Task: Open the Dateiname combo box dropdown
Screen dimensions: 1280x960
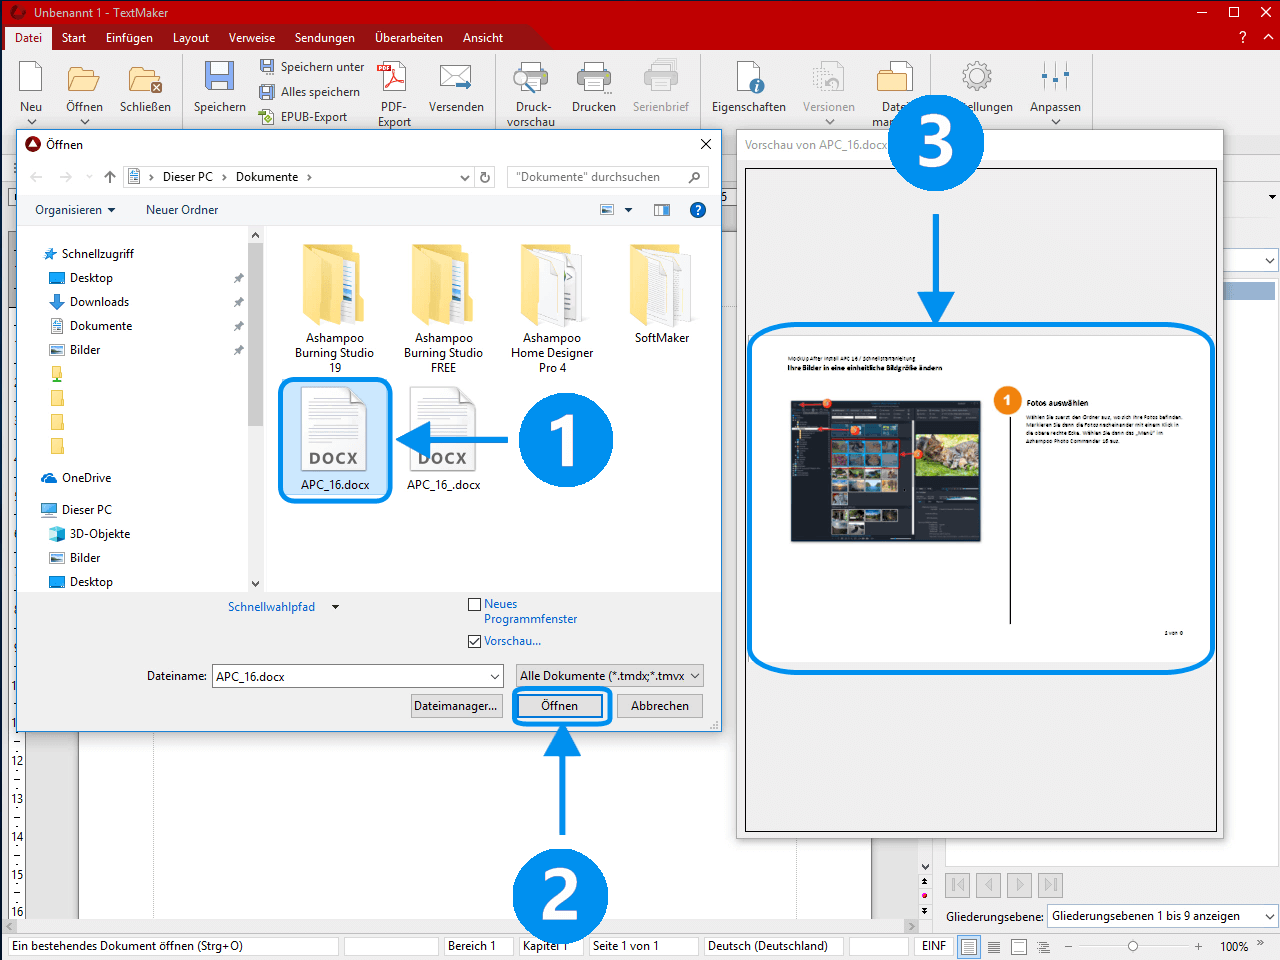Action: click(494, 676)
